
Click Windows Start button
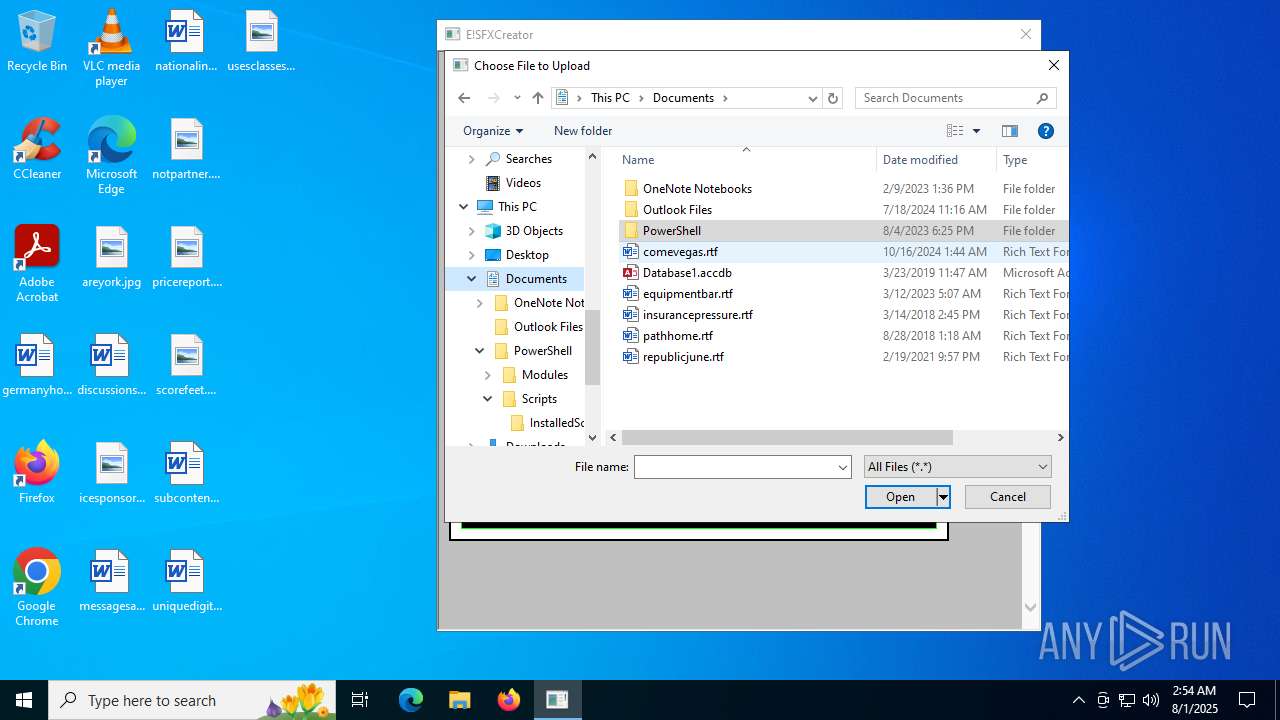coord(24,700)
